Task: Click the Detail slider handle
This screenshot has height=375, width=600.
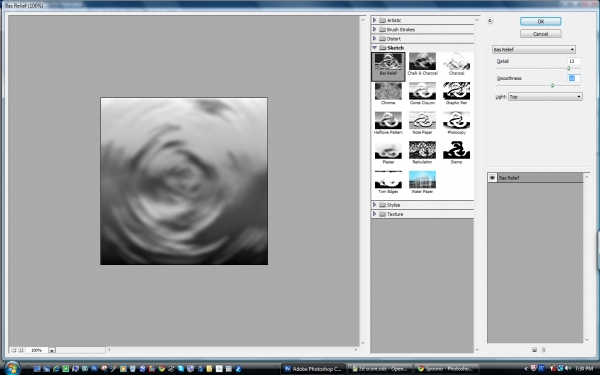Action: 569,68
